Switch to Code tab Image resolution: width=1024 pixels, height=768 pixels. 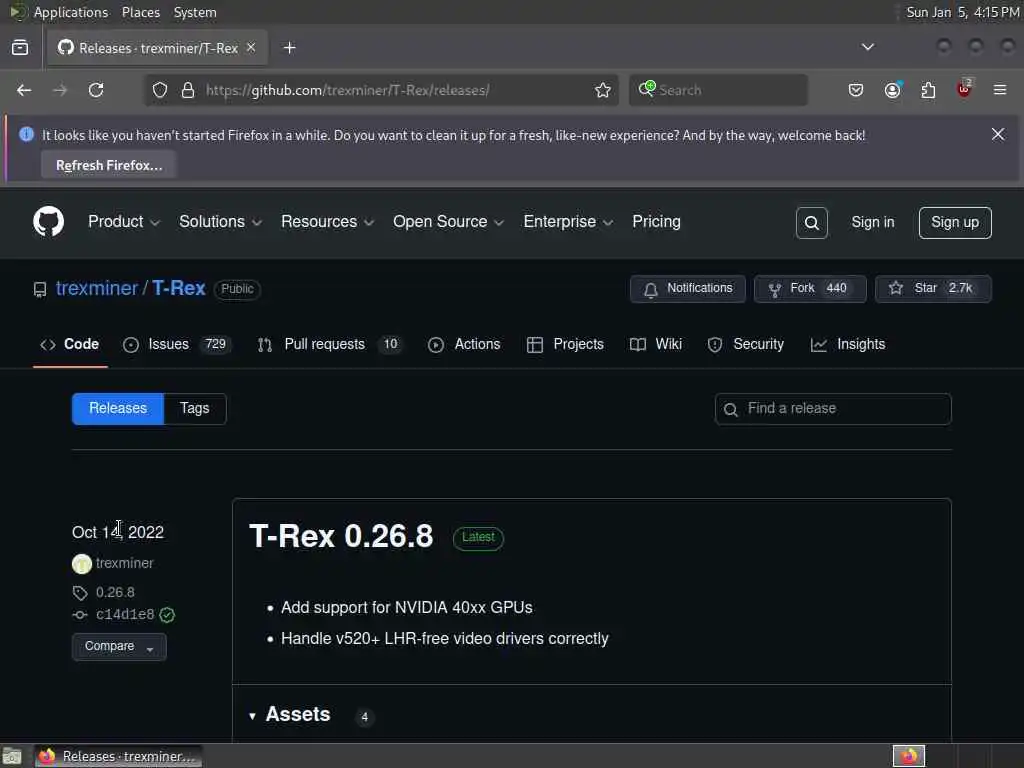70,344
